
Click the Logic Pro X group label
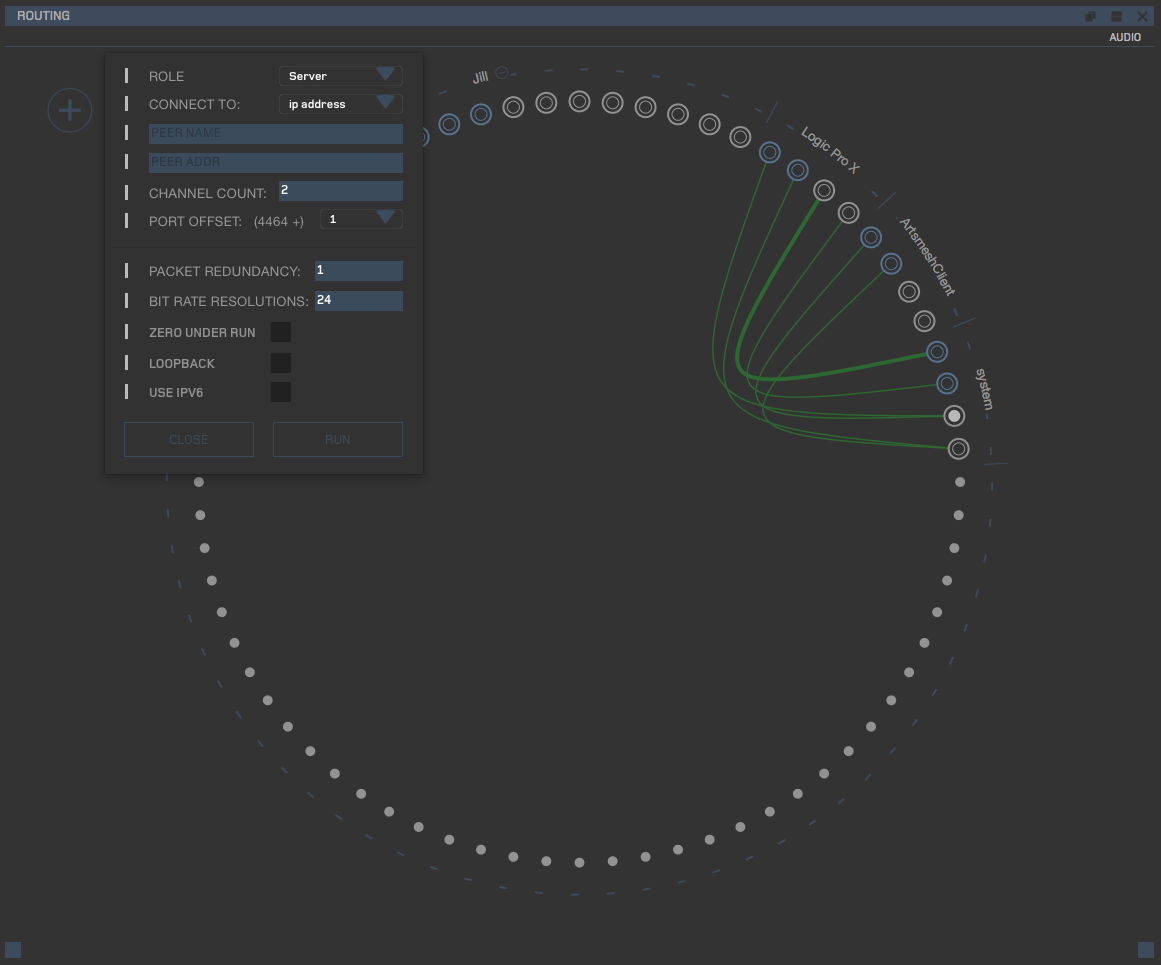coord(831,150)
